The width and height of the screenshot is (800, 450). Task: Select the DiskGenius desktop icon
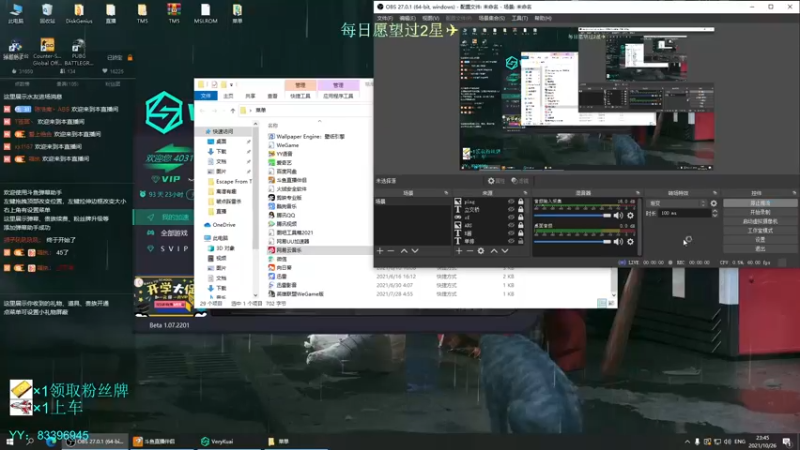tap(79, 13)
